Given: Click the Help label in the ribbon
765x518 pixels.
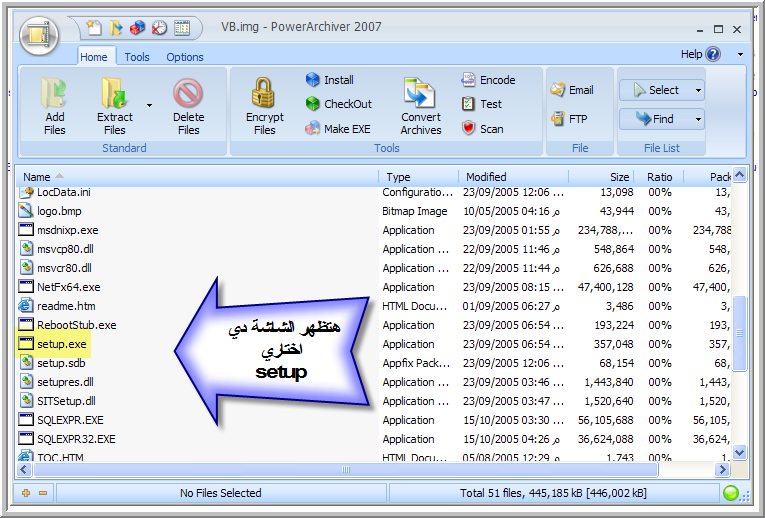Looking at the screenshot, I should pos(691,54).
